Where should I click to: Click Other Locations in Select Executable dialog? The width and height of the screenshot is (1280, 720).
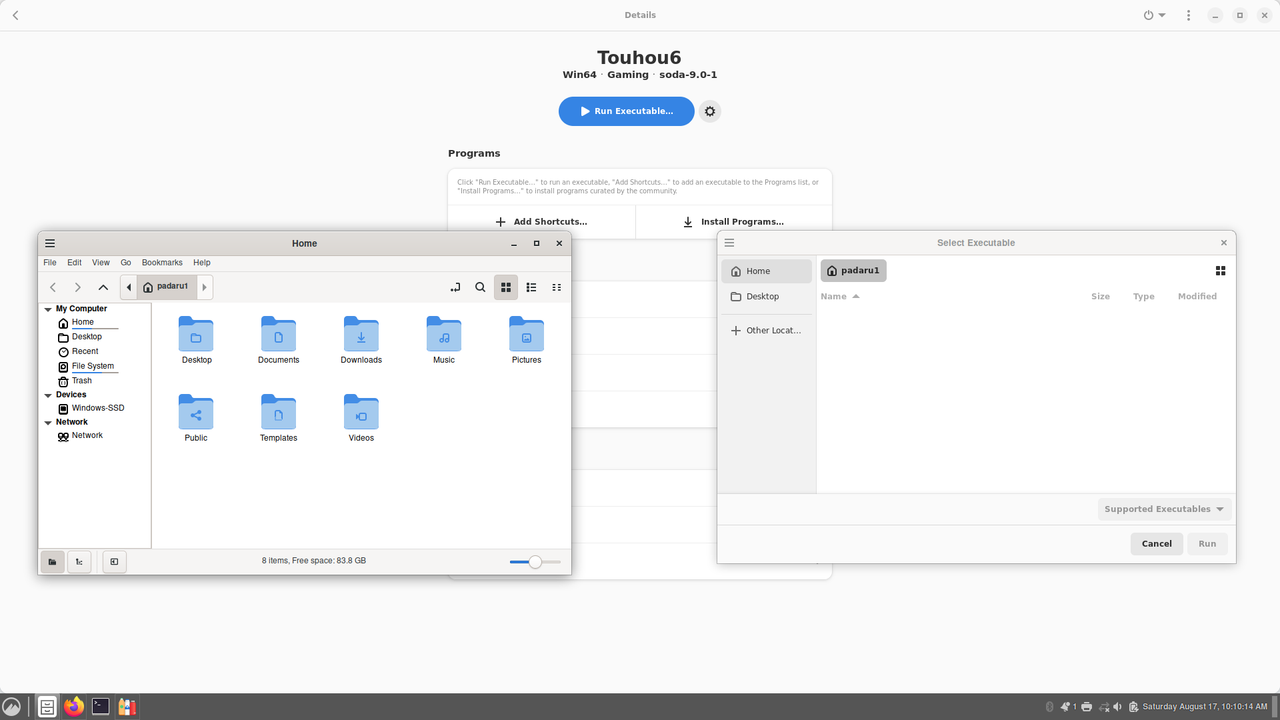click(x=766, y=330)
